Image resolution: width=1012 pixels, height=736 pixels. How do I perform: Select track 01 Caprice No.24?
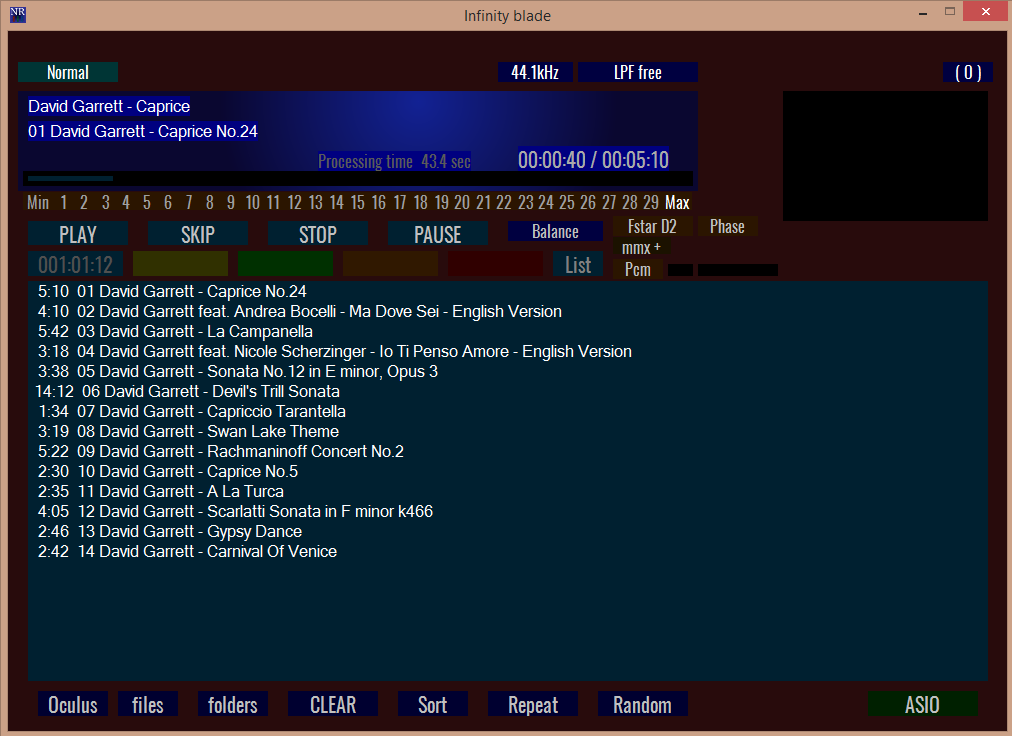(x=508, y=291)
